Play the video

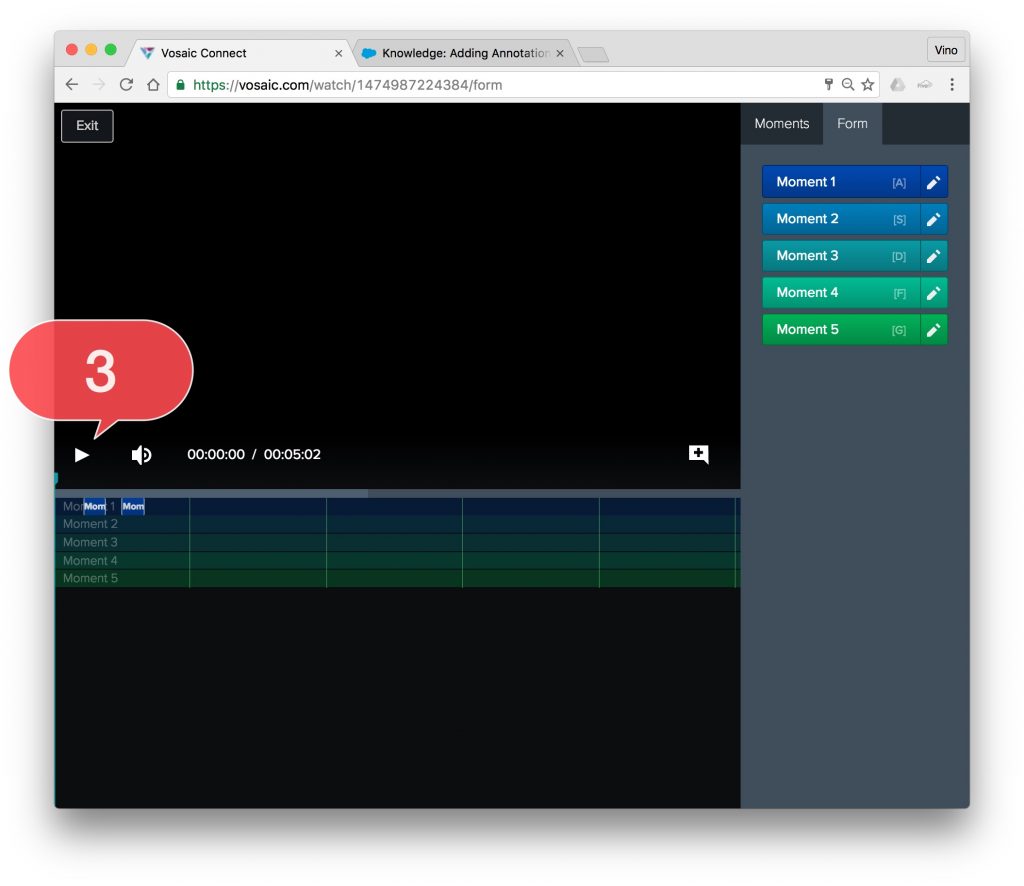82,455
